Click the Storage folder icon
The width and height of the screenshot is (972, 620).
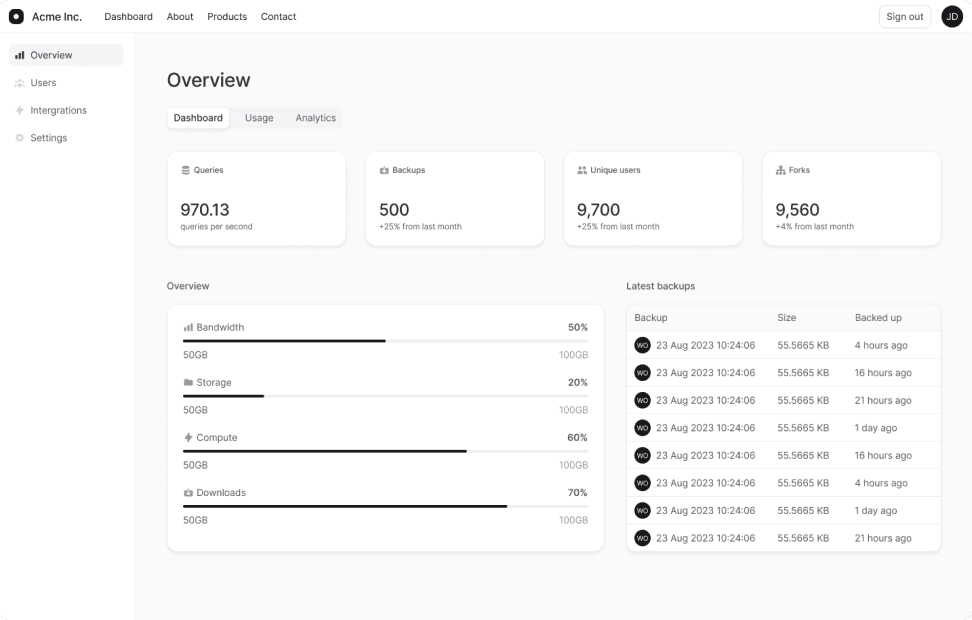click(188, 383)
